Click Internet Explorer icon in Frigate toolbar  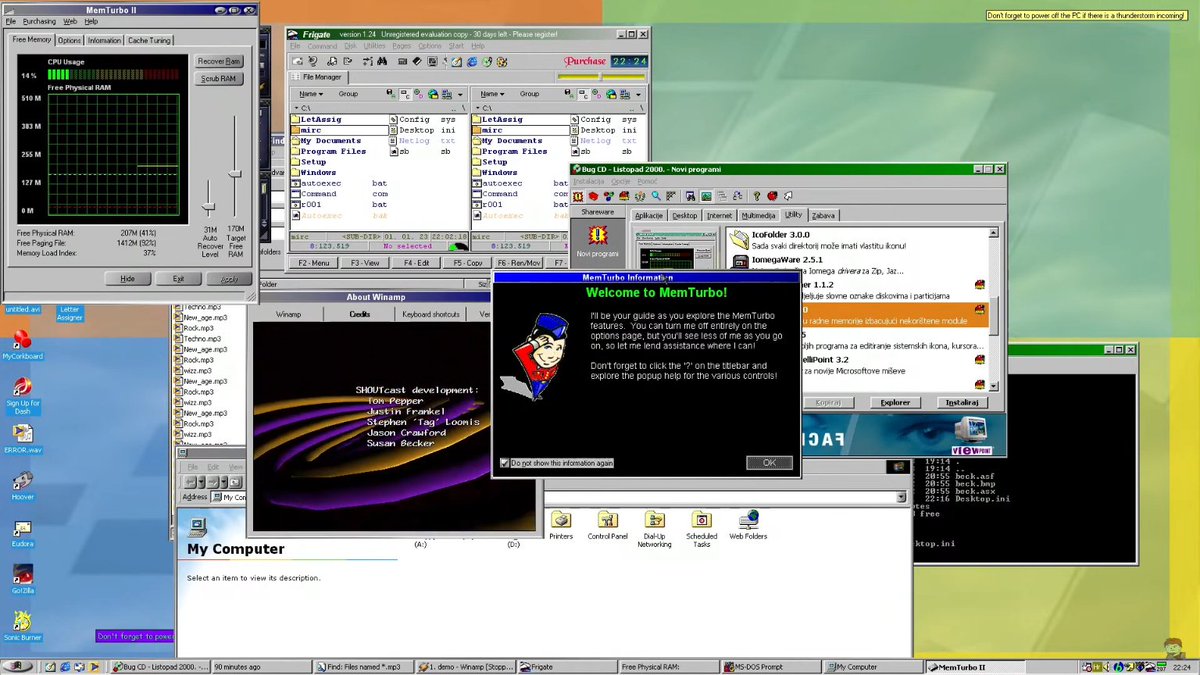(471, 62)
